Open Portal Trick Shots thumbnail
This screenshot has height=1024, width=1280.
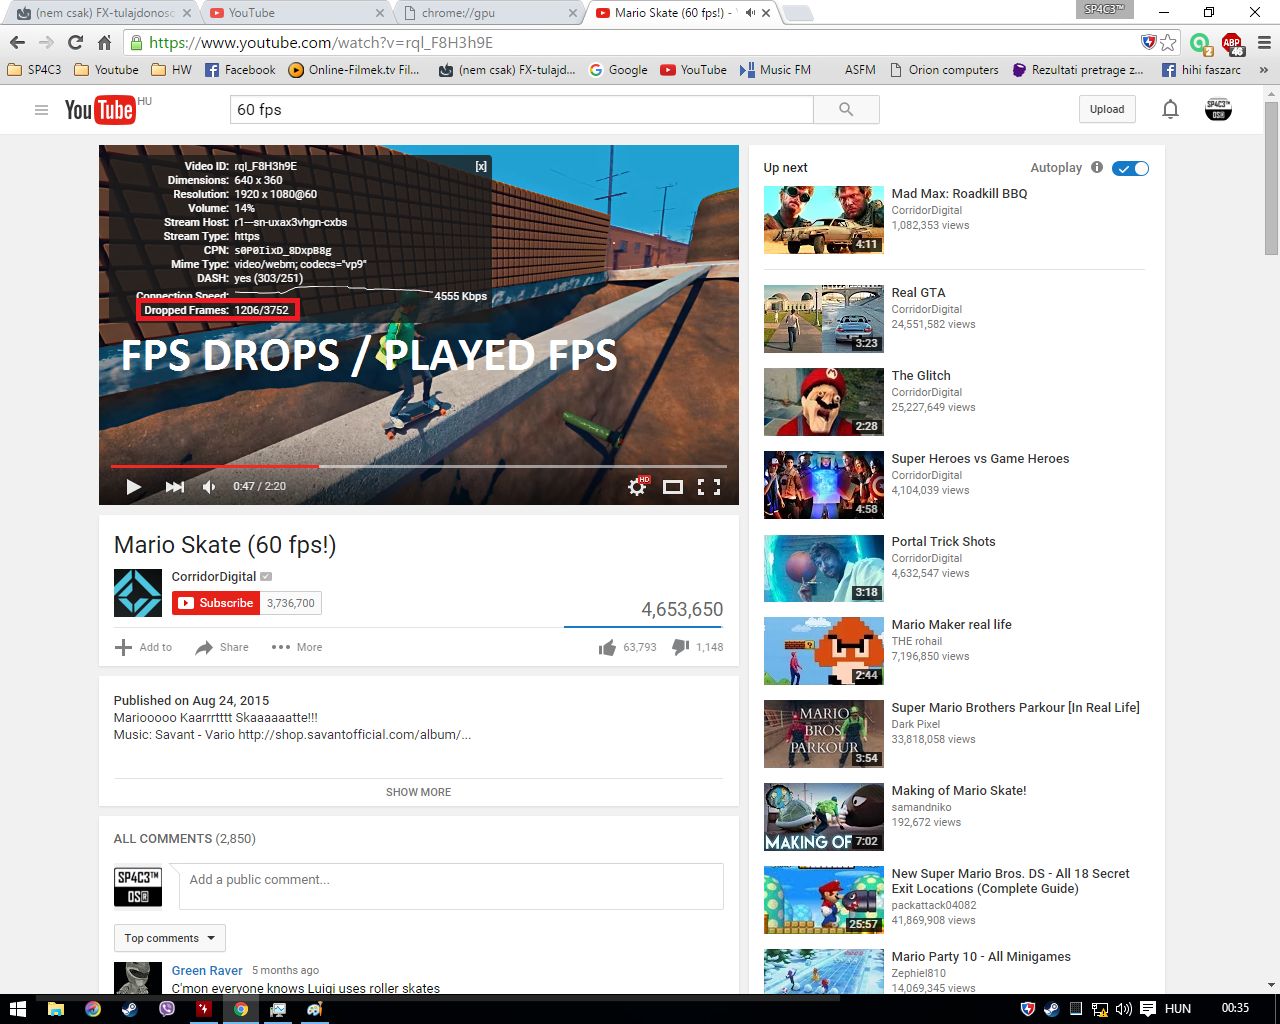tap(824, 568)
